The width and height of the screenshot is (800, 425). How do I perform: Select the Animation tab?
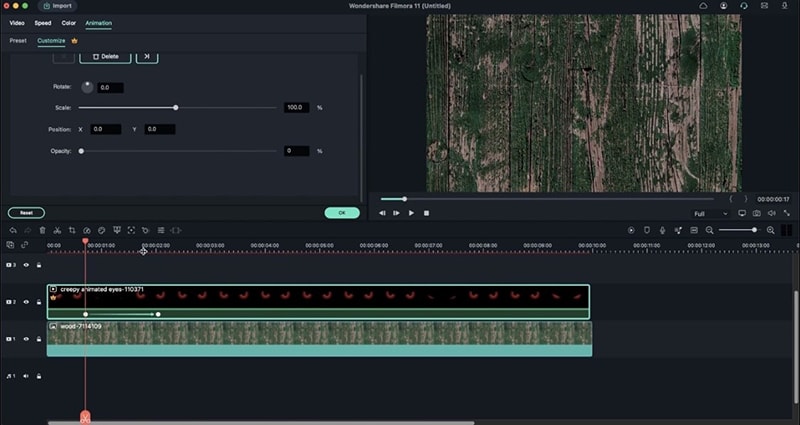point(98,23)
